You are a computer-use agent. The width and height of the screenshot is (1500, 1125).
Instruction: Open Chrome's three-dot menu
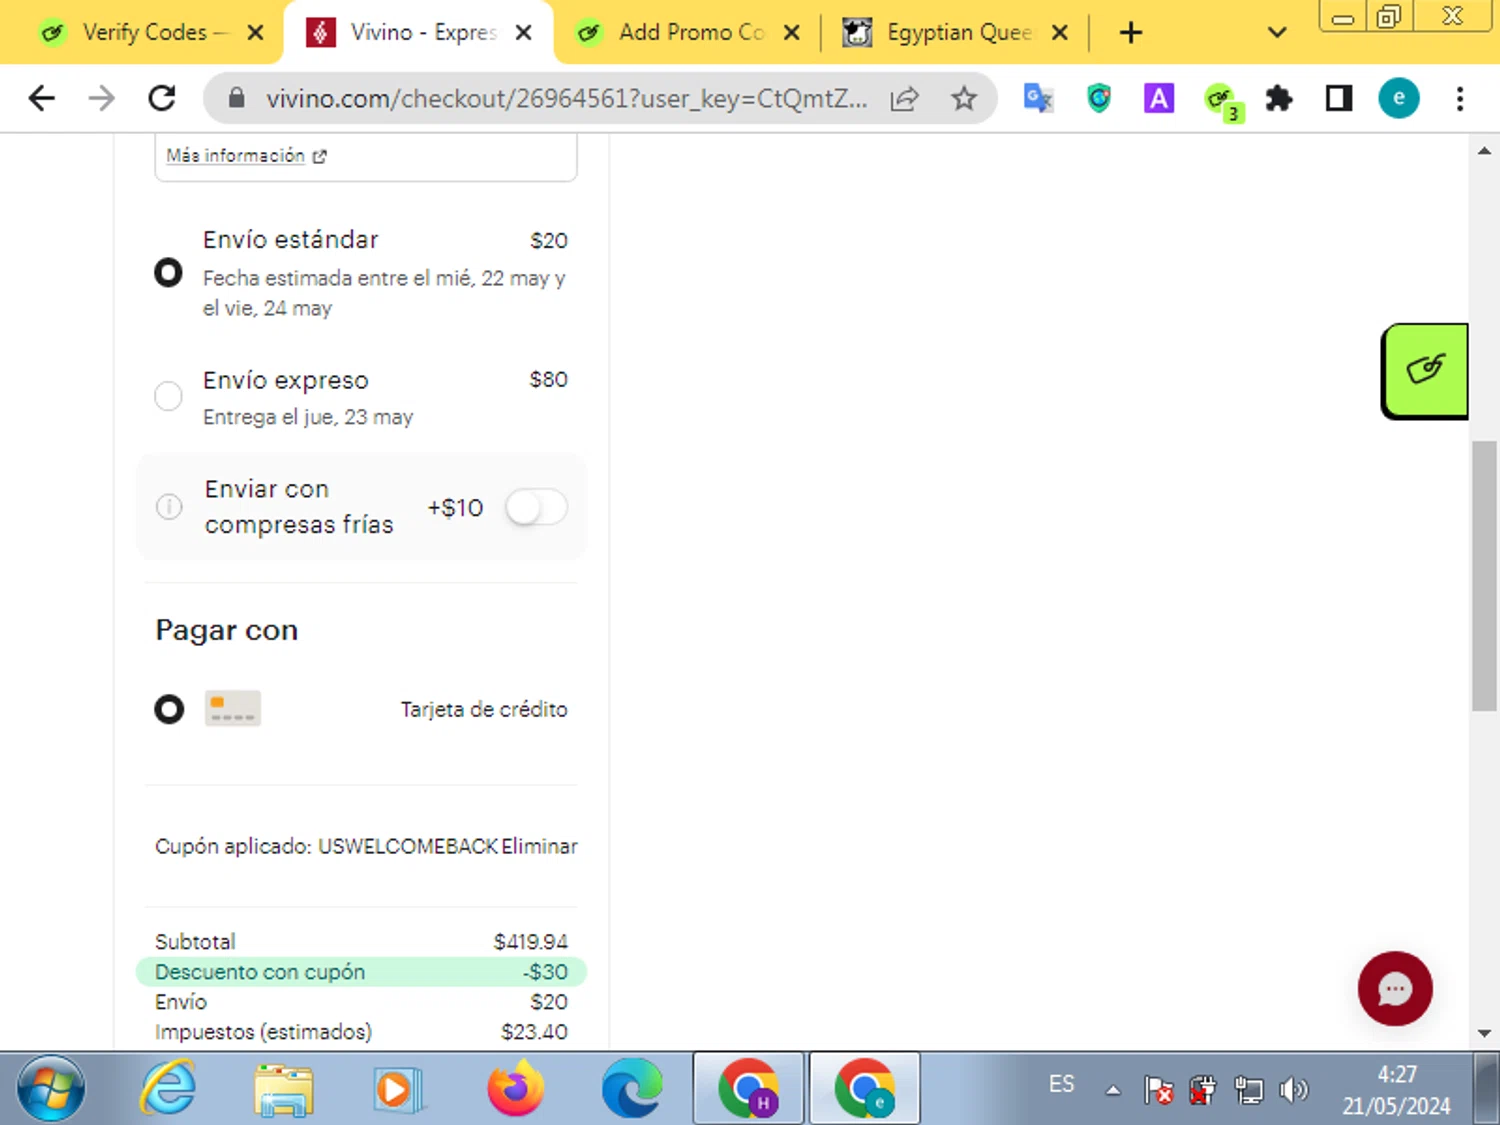tap(1460, 98)
